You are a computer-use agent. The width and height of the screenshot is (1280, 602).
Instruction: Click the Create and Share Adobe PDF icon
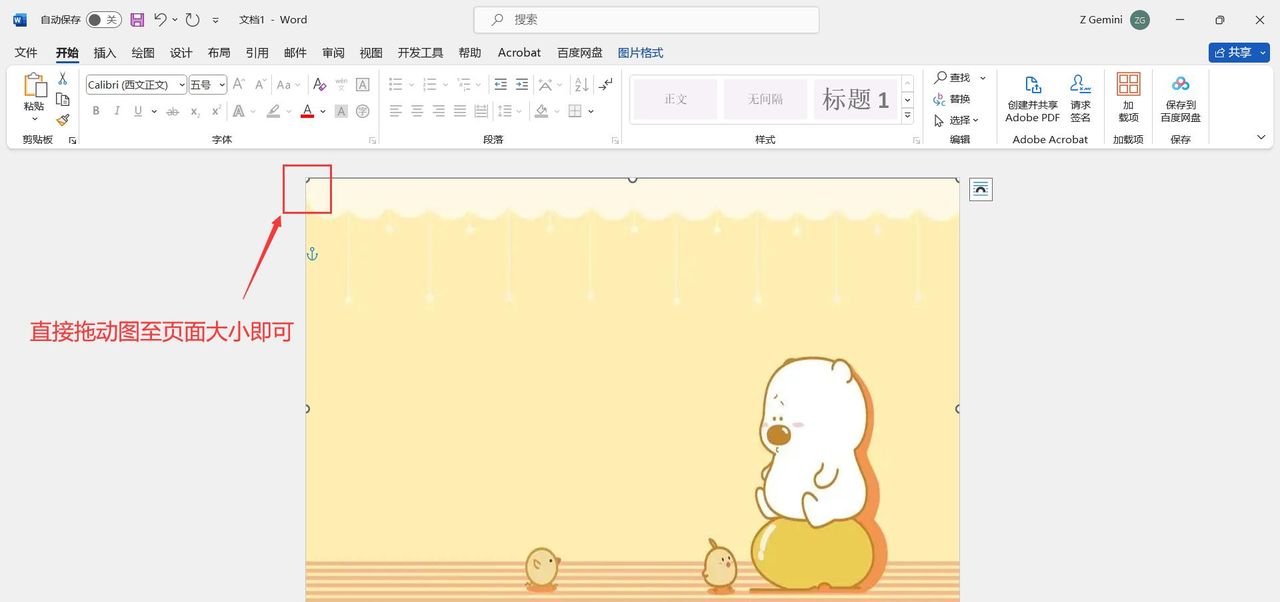(x=1031, y=100)
